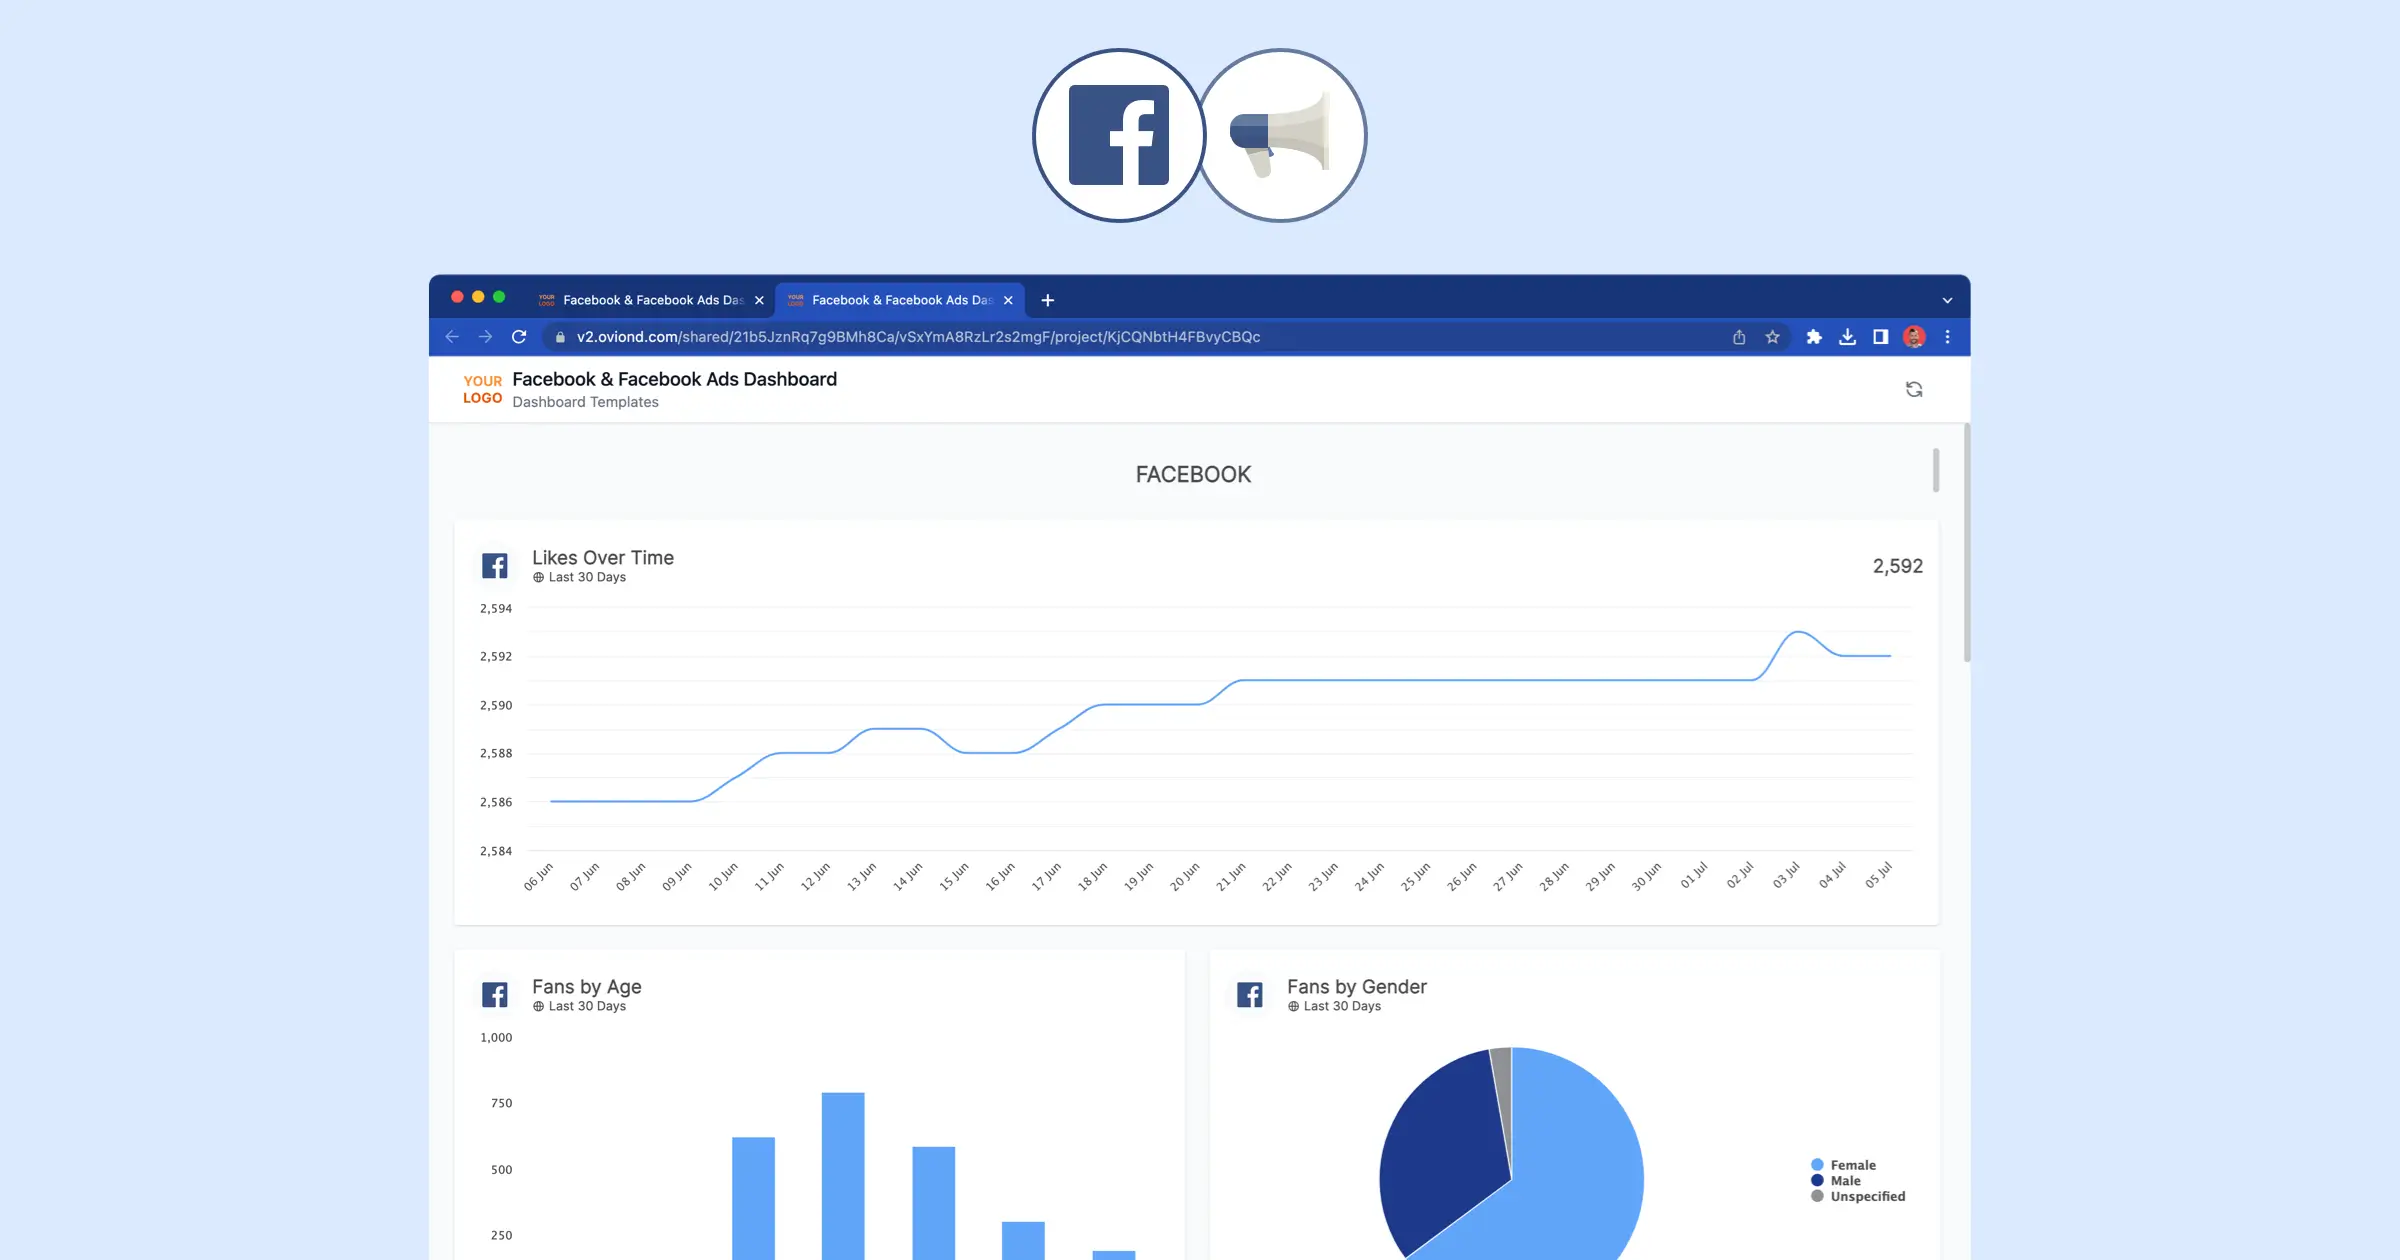Click the Dashboard Templates subtitle

click(585, 402)
